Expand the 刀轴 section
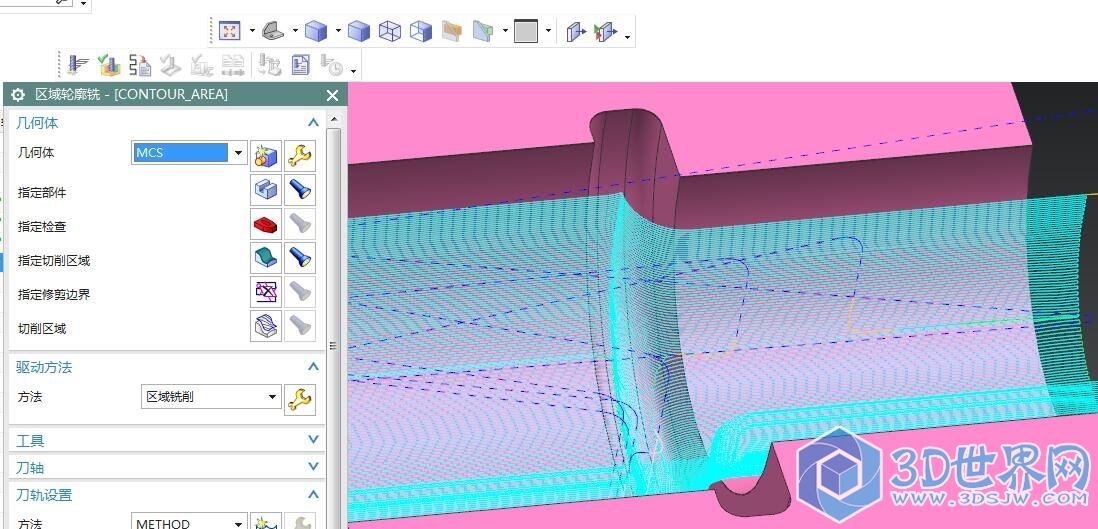 point(313,466)
